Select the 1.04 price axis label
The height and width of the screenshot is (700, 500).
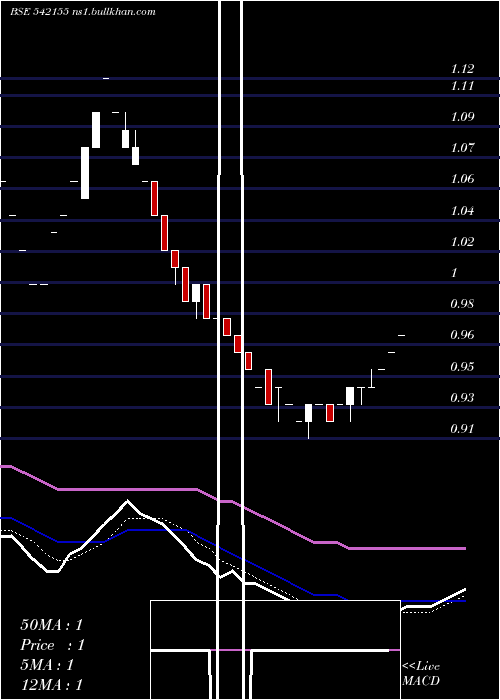[x=462, y=210]
